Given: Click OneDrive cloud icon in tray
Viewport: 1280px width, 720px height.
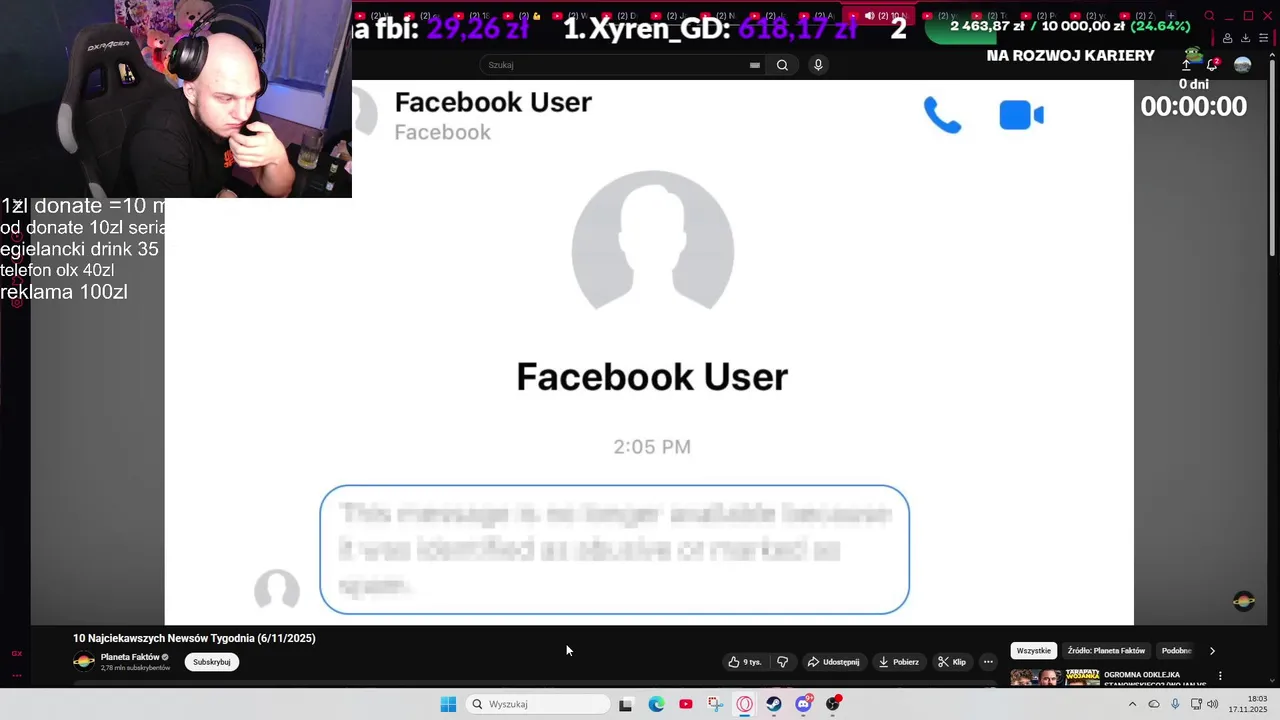Looking at the screenshot, I should [1154, 704].
